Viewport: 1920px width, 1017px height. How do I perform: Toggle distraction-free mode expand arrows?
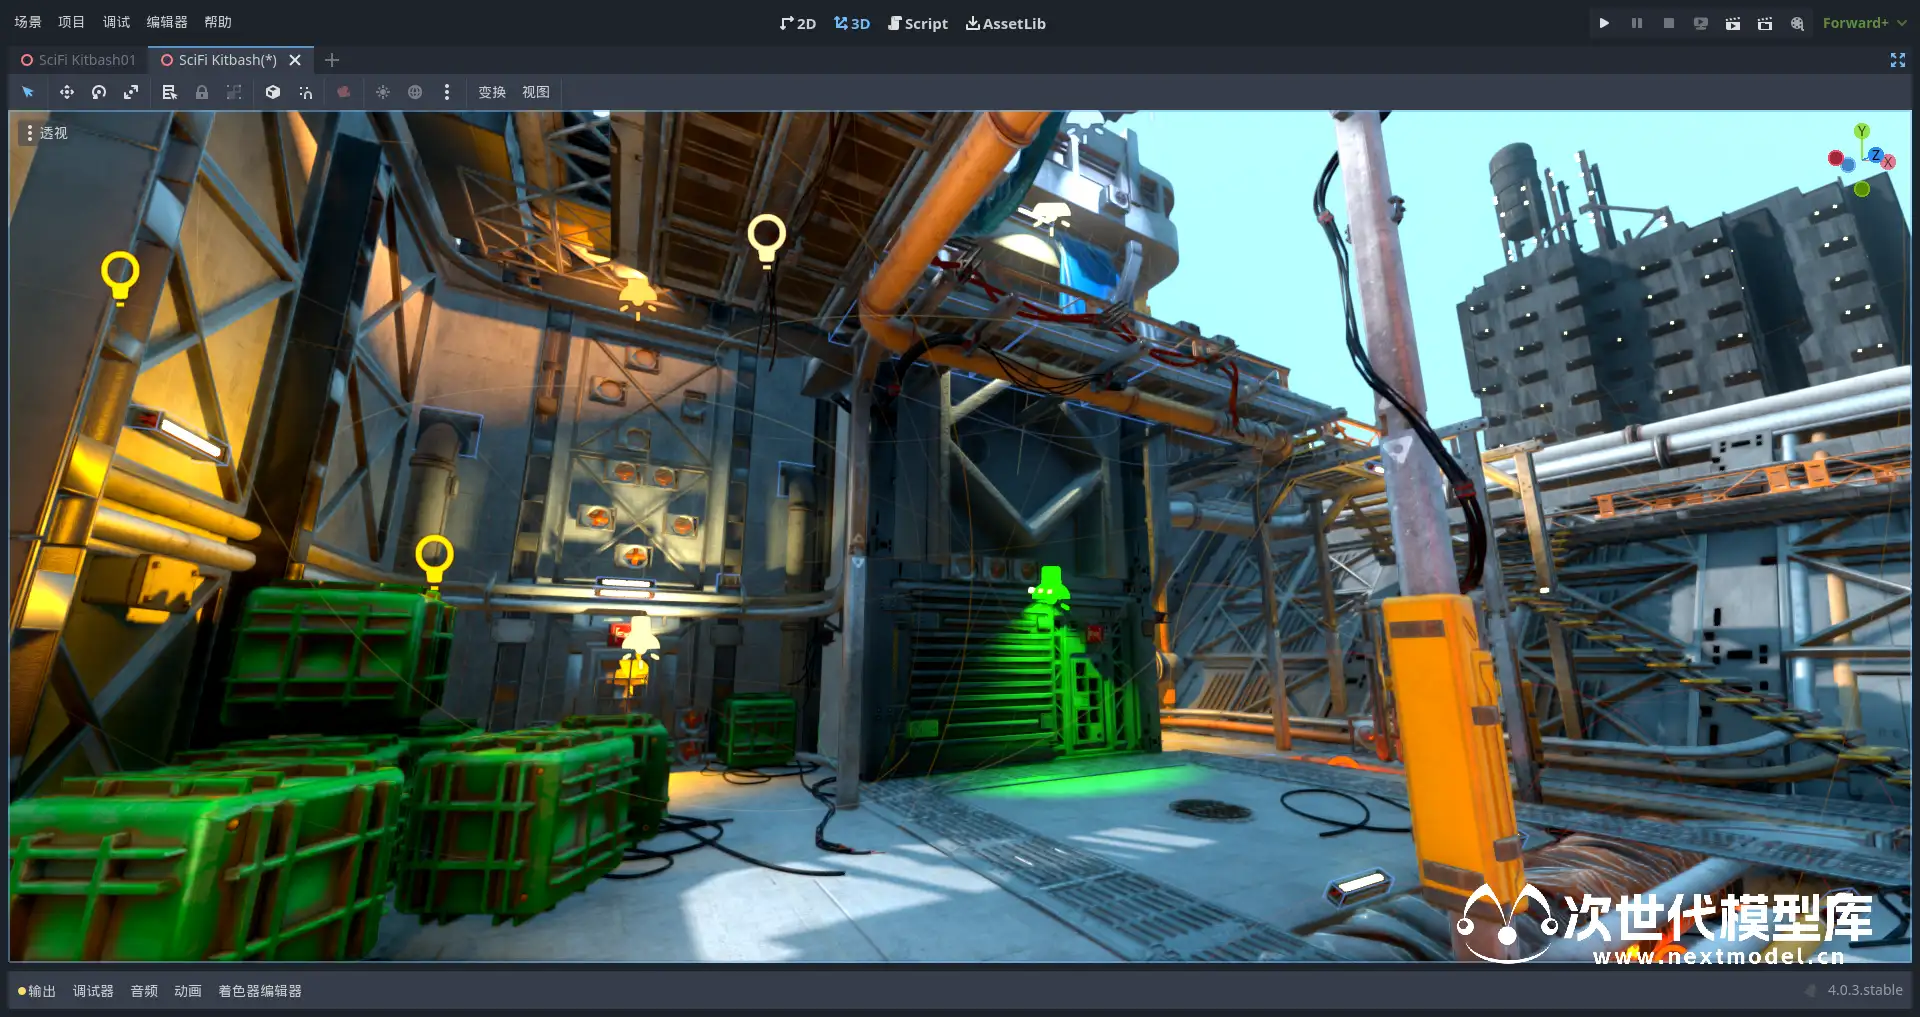[1897, 60]
